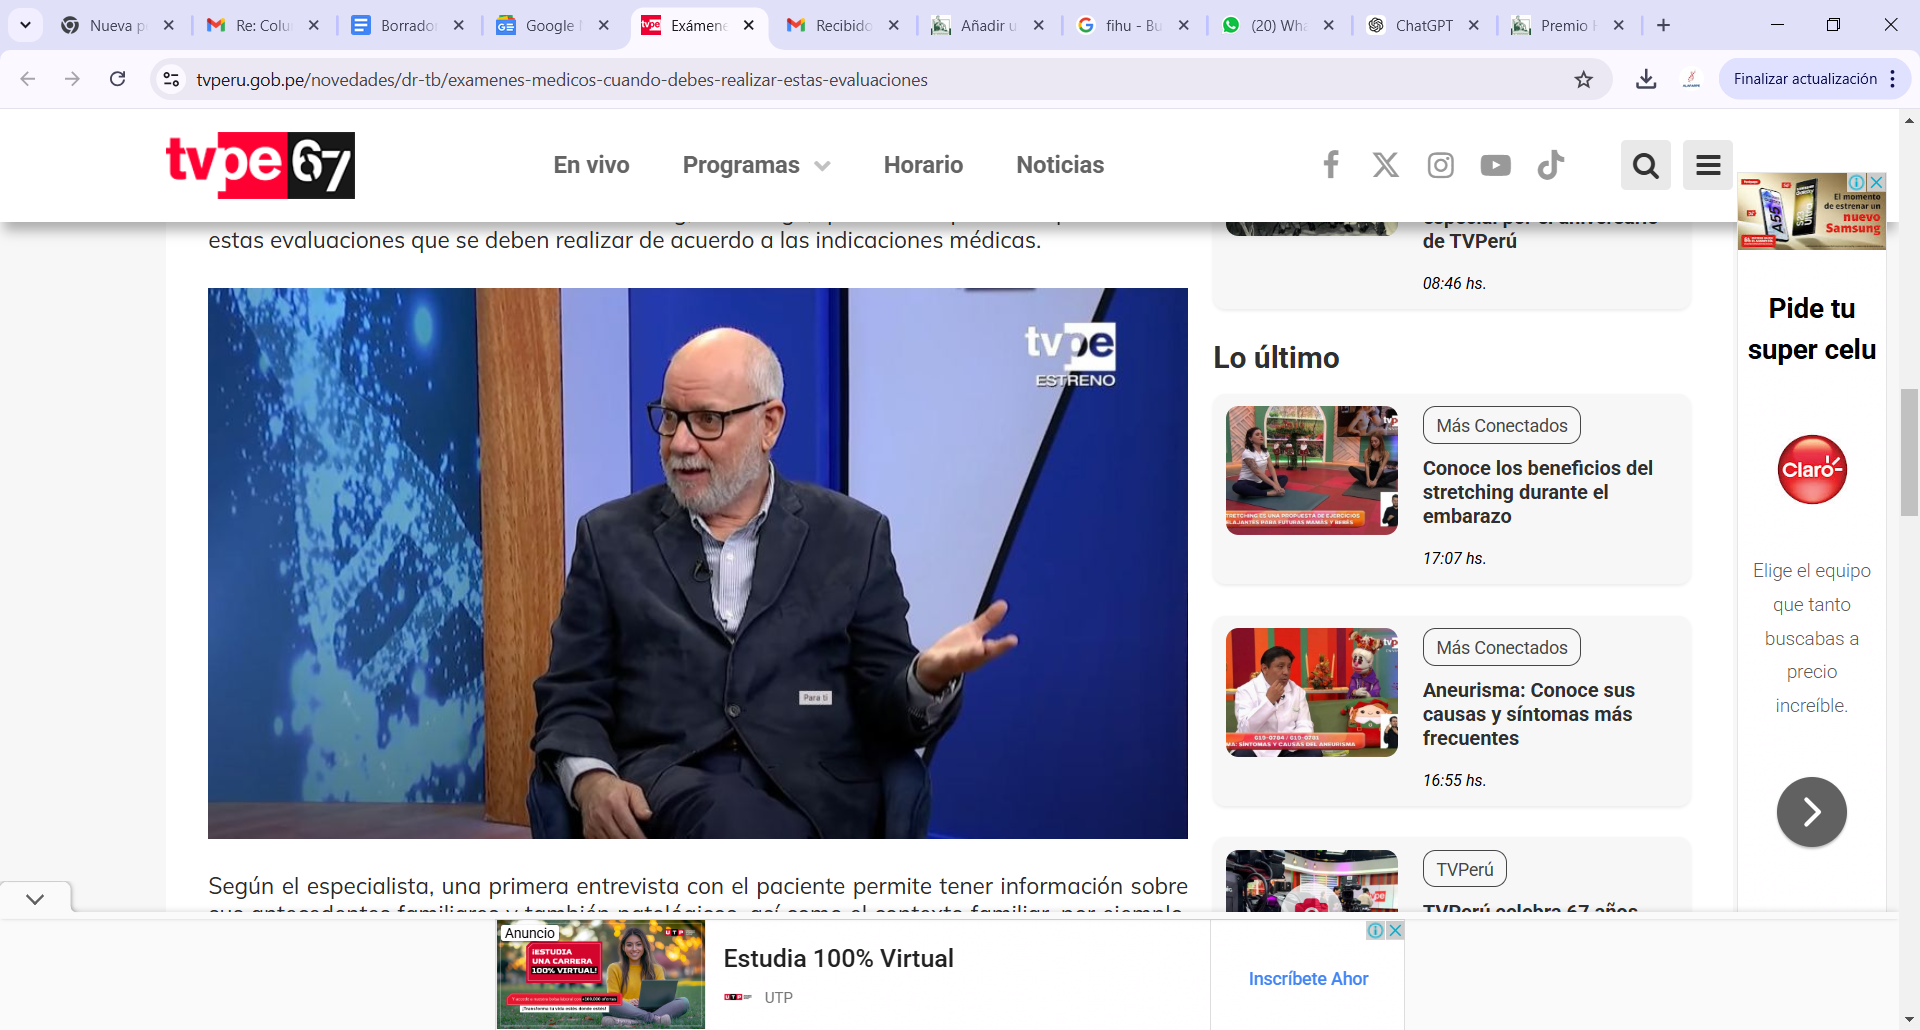Viewport: 1920px width, 1030px height.
Task: Open the stretching article thumbnail
Action: (1312, 470)
